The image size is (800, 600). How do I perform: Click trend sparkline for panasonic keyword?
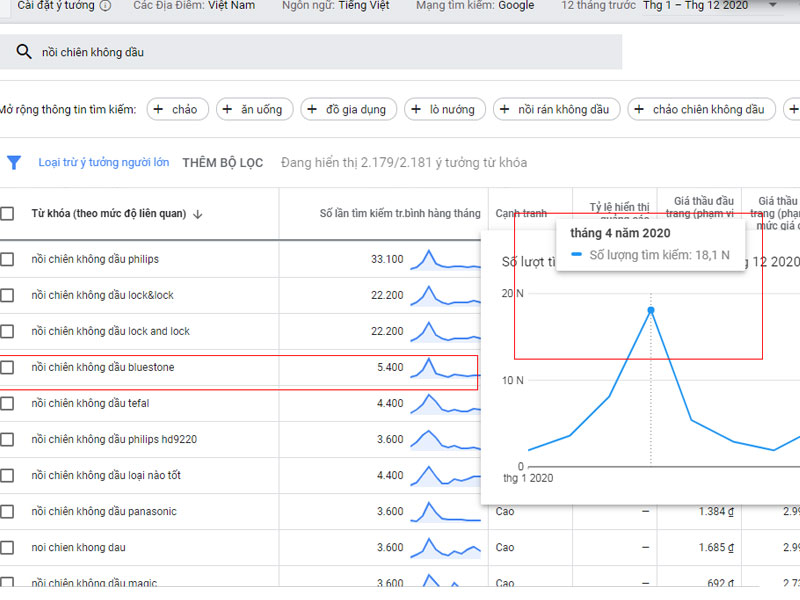click(445, 512)
